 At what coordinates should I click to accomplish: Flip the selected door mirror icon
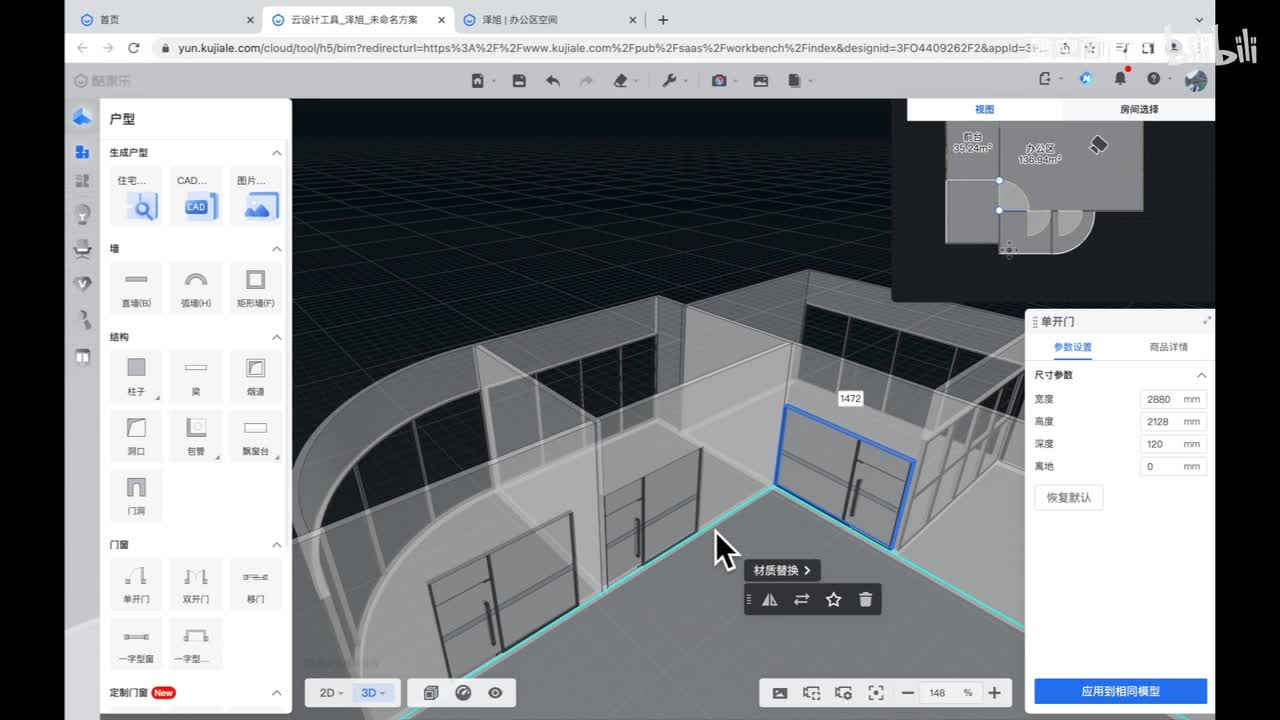pos(770,600)
